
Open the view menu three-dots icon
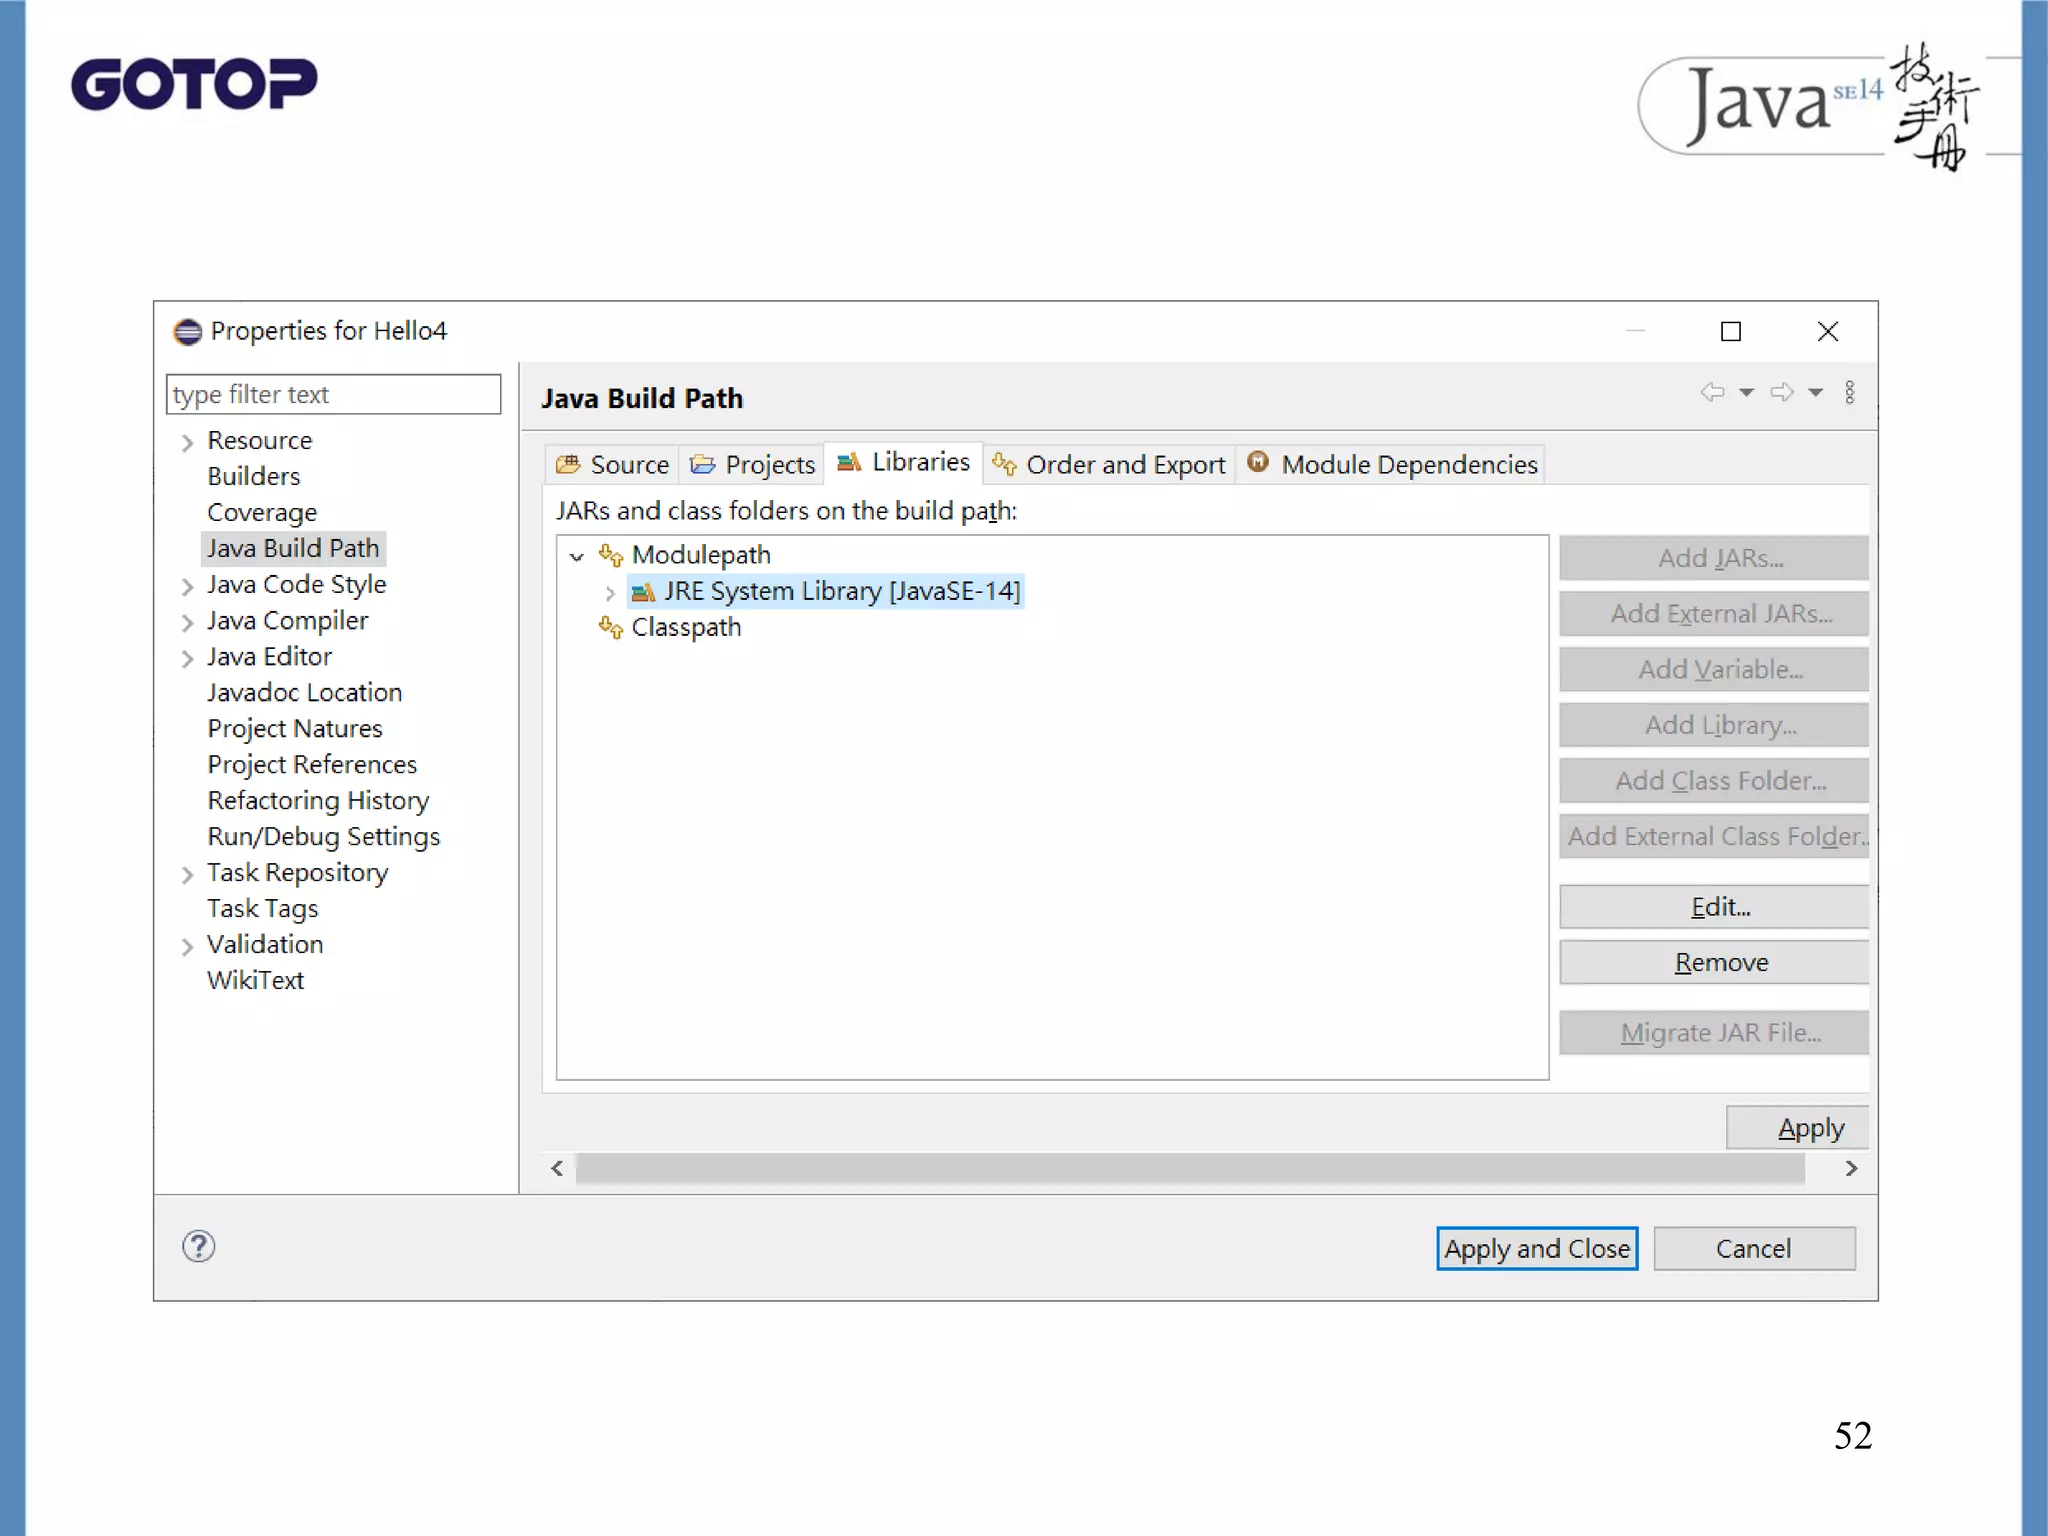click(1850, 392)
